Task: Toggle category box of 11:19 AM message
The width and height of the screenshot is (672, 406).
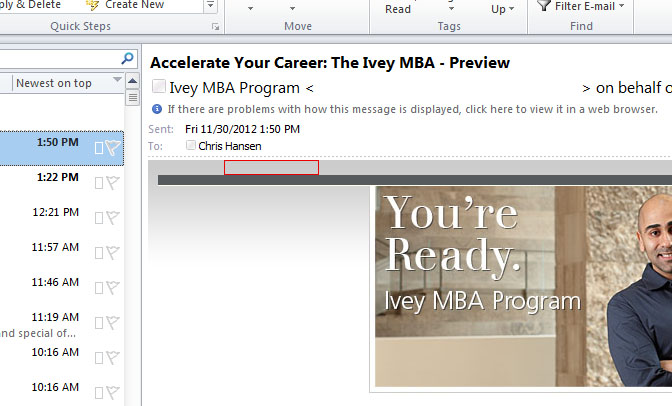Action: tap(99, 323)
